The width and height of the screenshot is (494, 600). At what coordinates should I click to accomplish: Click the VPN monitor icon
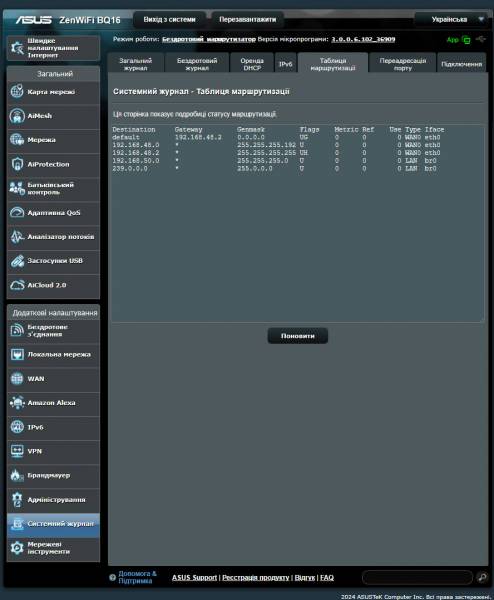(17, 451)
